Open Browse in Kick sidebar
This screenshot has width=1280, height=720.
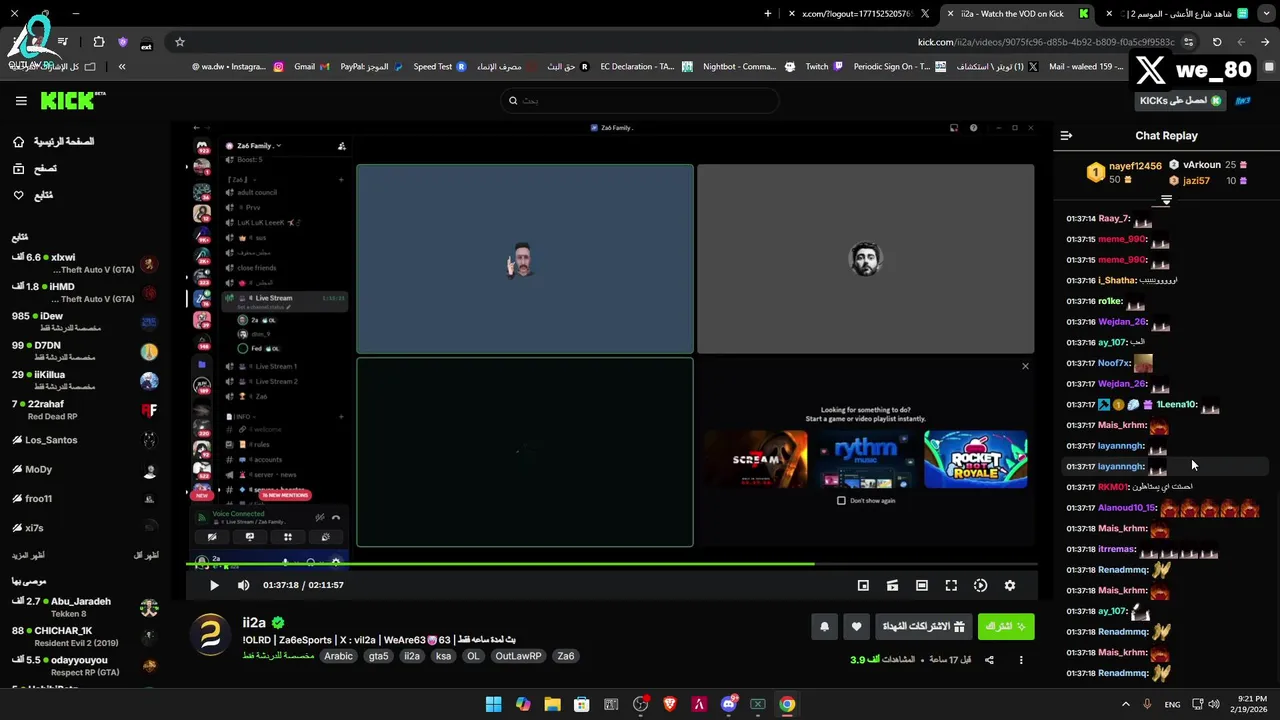35,169
